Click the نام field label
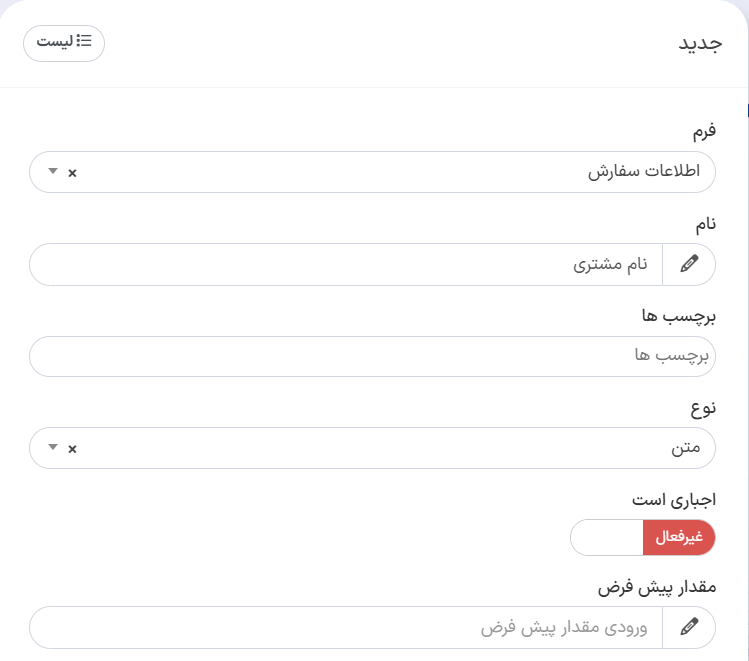 coord(706,224)
